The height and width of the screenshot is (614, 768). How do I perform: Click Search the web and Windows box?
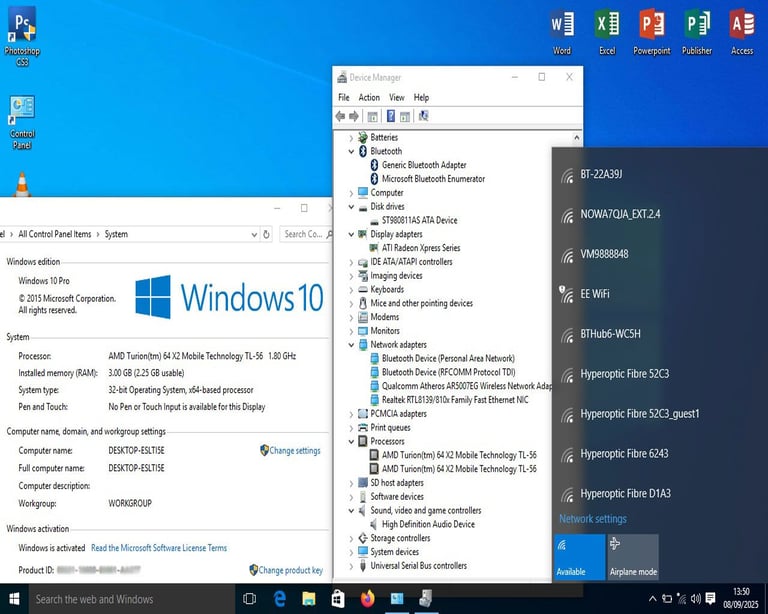pyautogui.click(x=132, y=599)
